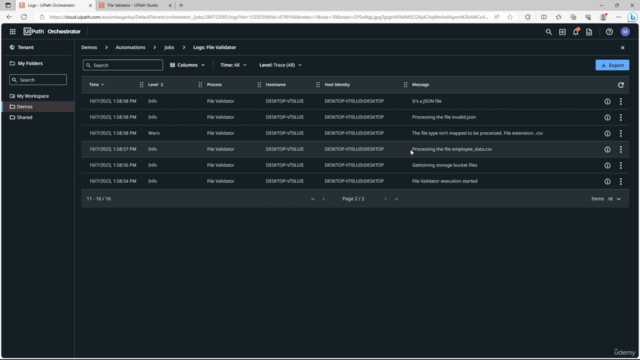This screenshot has height=360, width=640.
Task: Open Tenant in the sidebar
Action: 22,47
